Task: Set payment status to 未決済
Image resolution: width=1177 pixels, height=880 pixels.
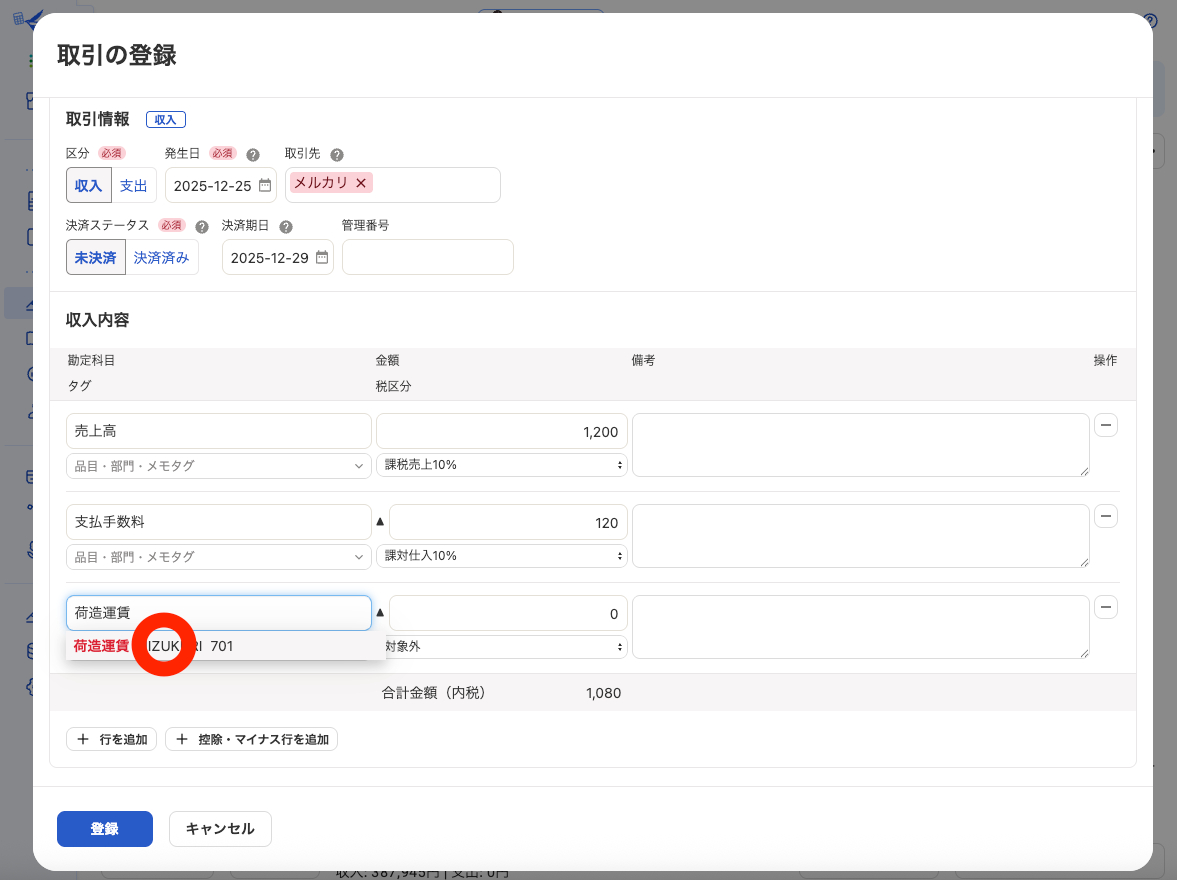Action: pyautogui.click(x=96, y=257)
